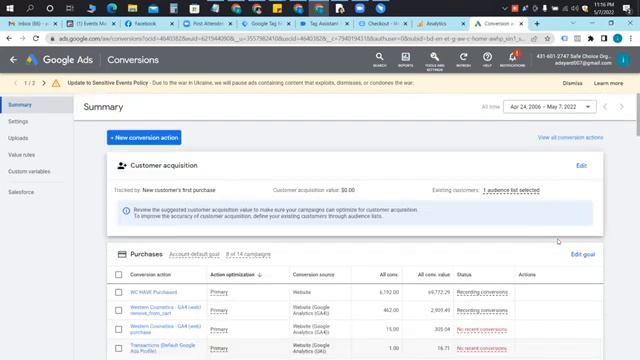640x360 pixels.
Task: Go to next date range arrow
Action: coord(622,107)
